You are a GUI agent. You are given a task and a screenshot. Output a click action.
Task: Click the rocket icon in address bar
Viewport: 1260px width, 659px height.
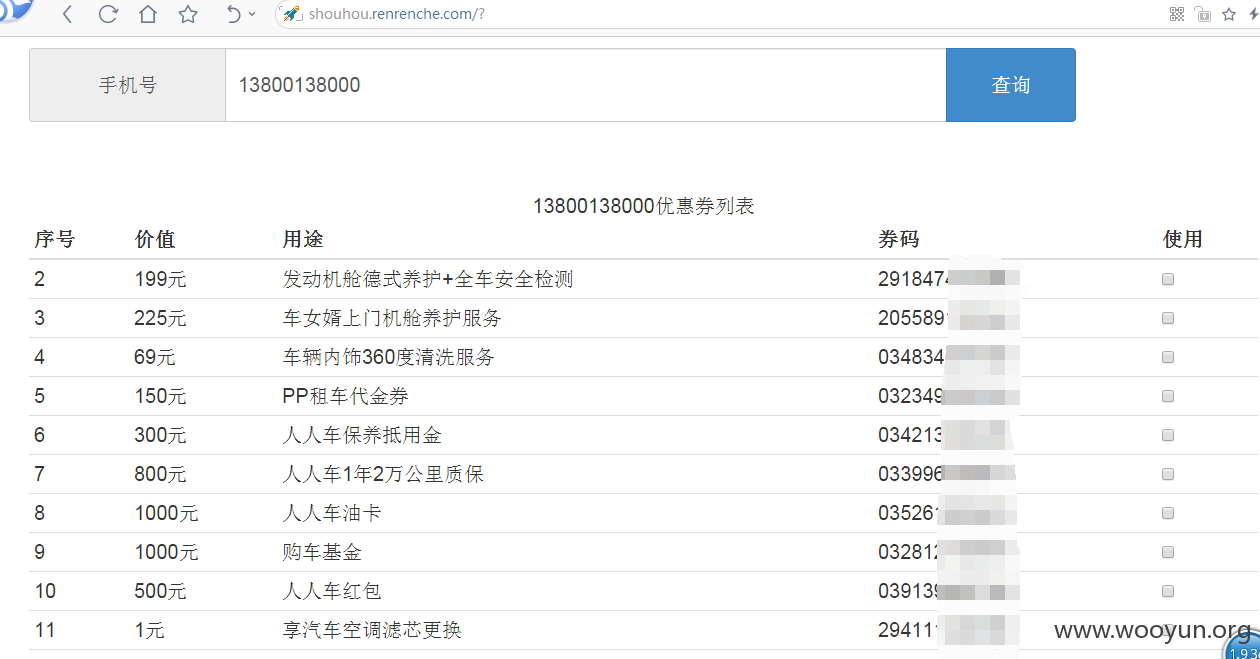pos(292,14)
